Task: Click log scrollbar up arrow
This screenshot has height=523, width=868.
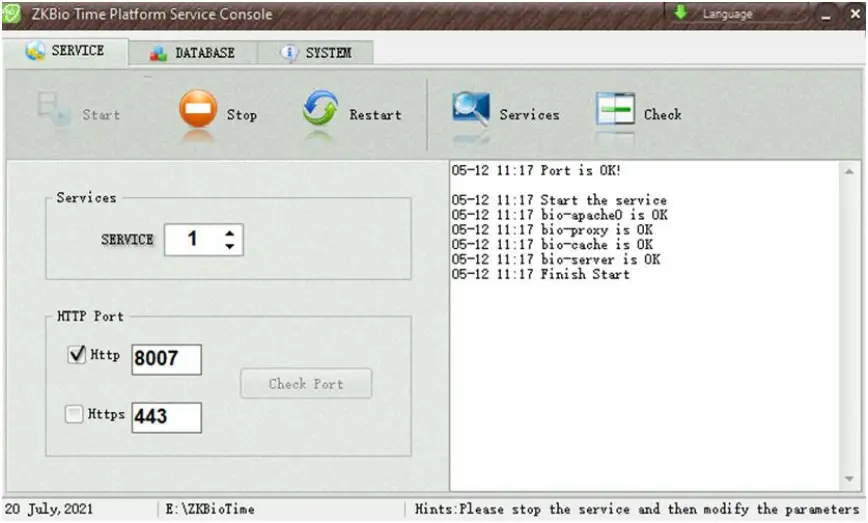Action: point(849,172)
